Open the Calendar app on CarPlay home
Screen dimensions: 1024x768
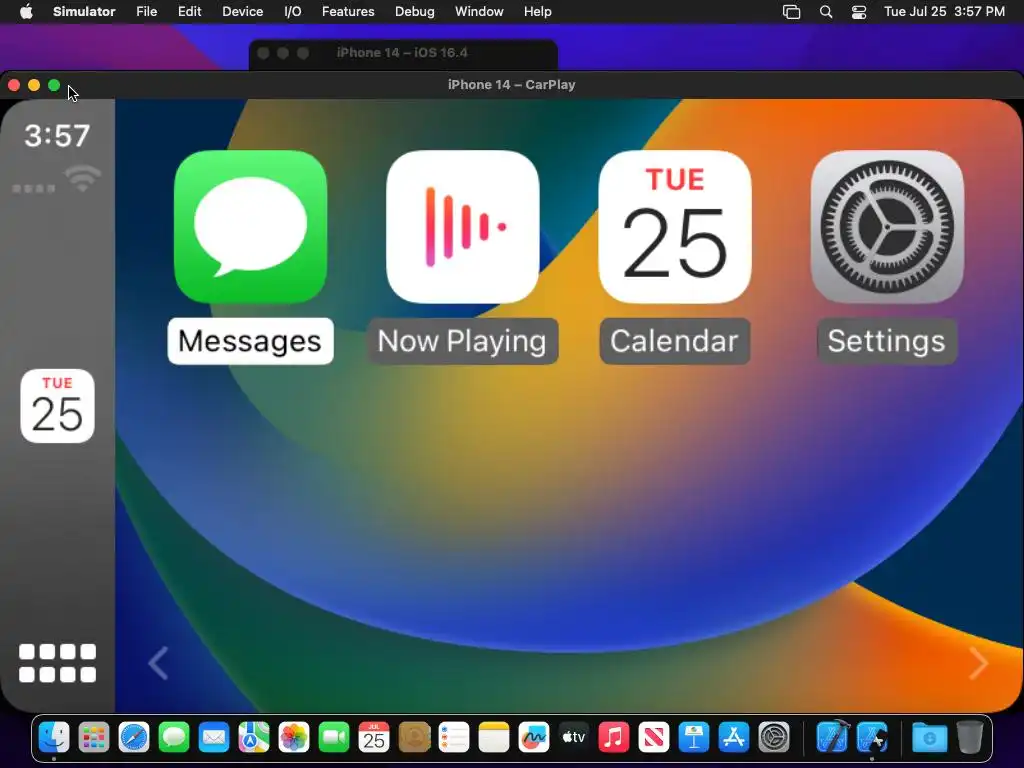tap(675, 227)
